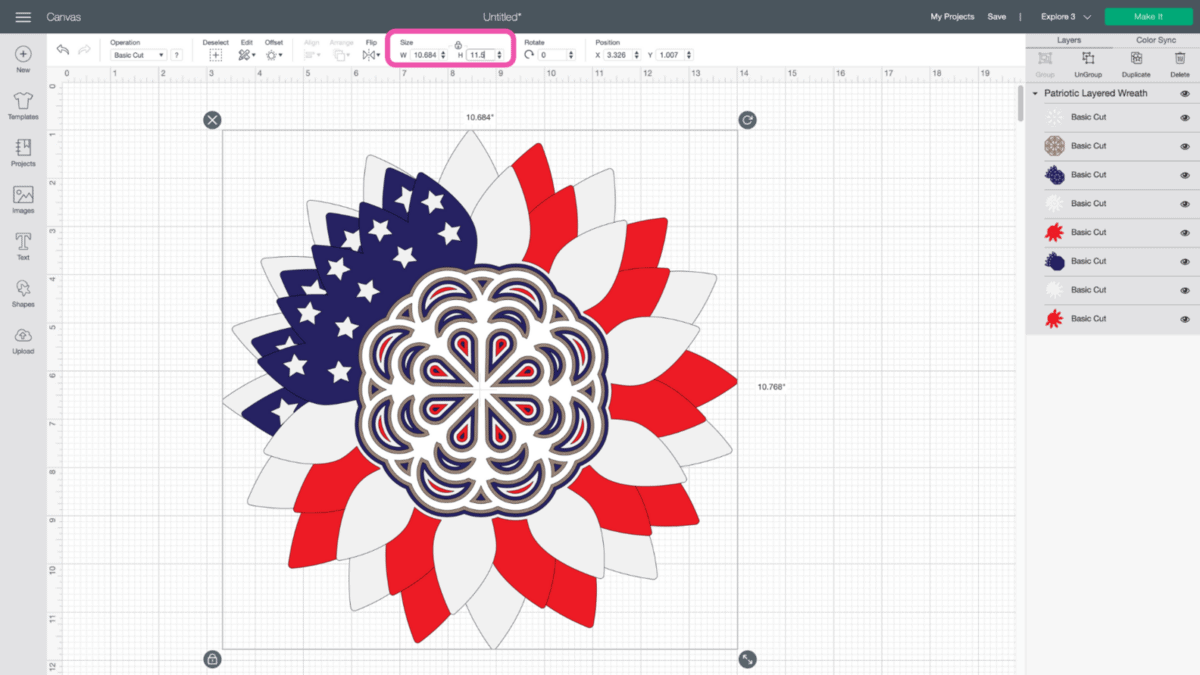Select the upper red layer thumbnail
Image resolution: width=1200 pixels, height=675 pixels.
1054,233
